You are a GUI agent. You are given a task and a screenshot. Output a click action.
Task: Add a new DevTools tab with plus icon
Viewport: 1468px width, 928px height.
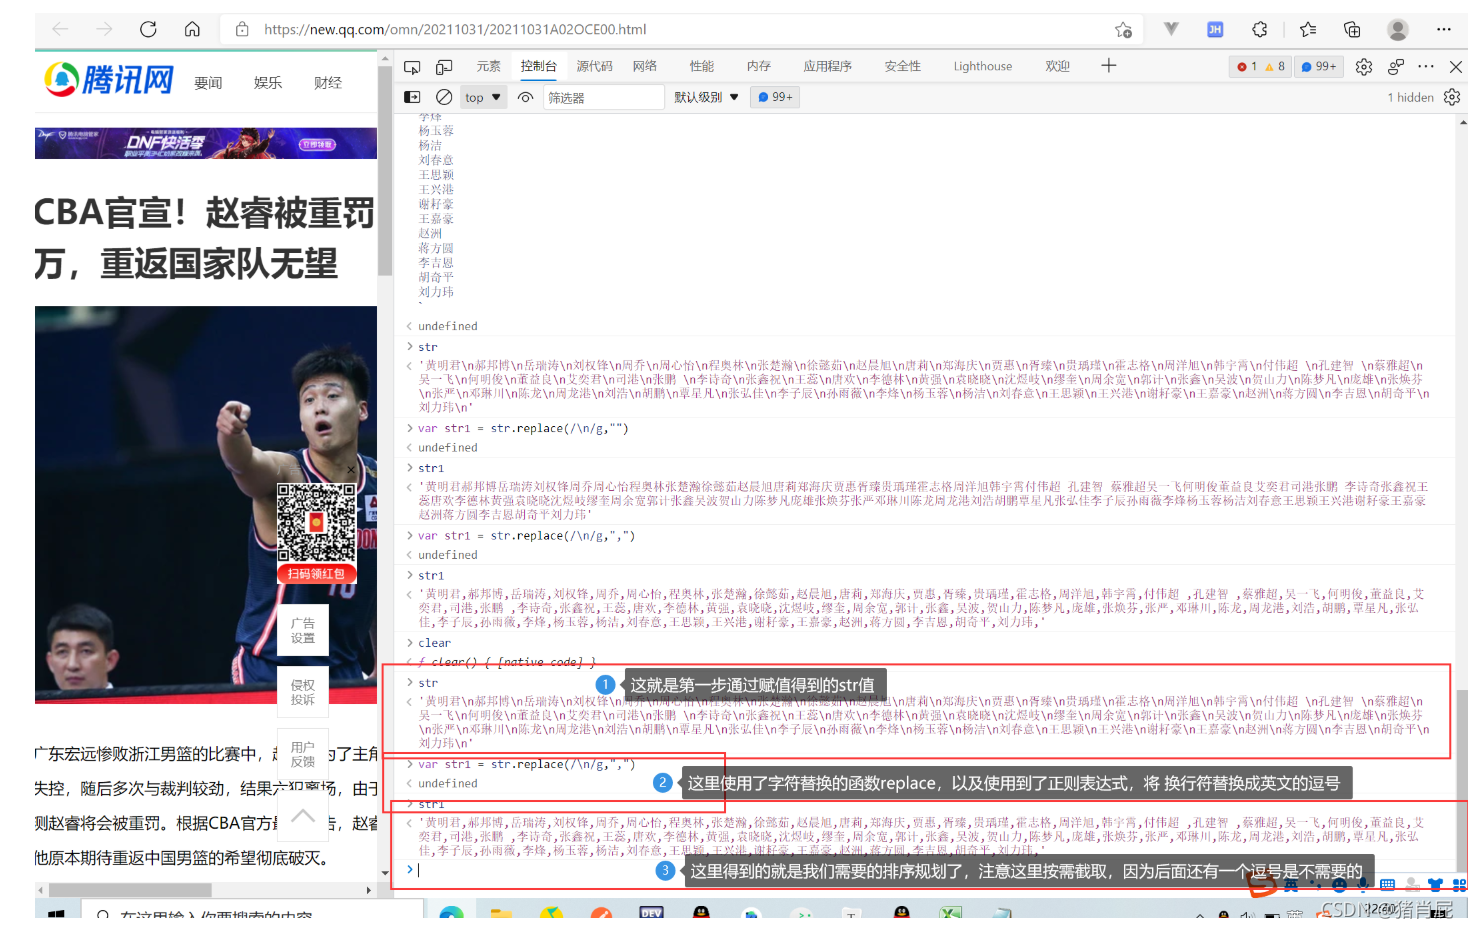coord(1108,66)
